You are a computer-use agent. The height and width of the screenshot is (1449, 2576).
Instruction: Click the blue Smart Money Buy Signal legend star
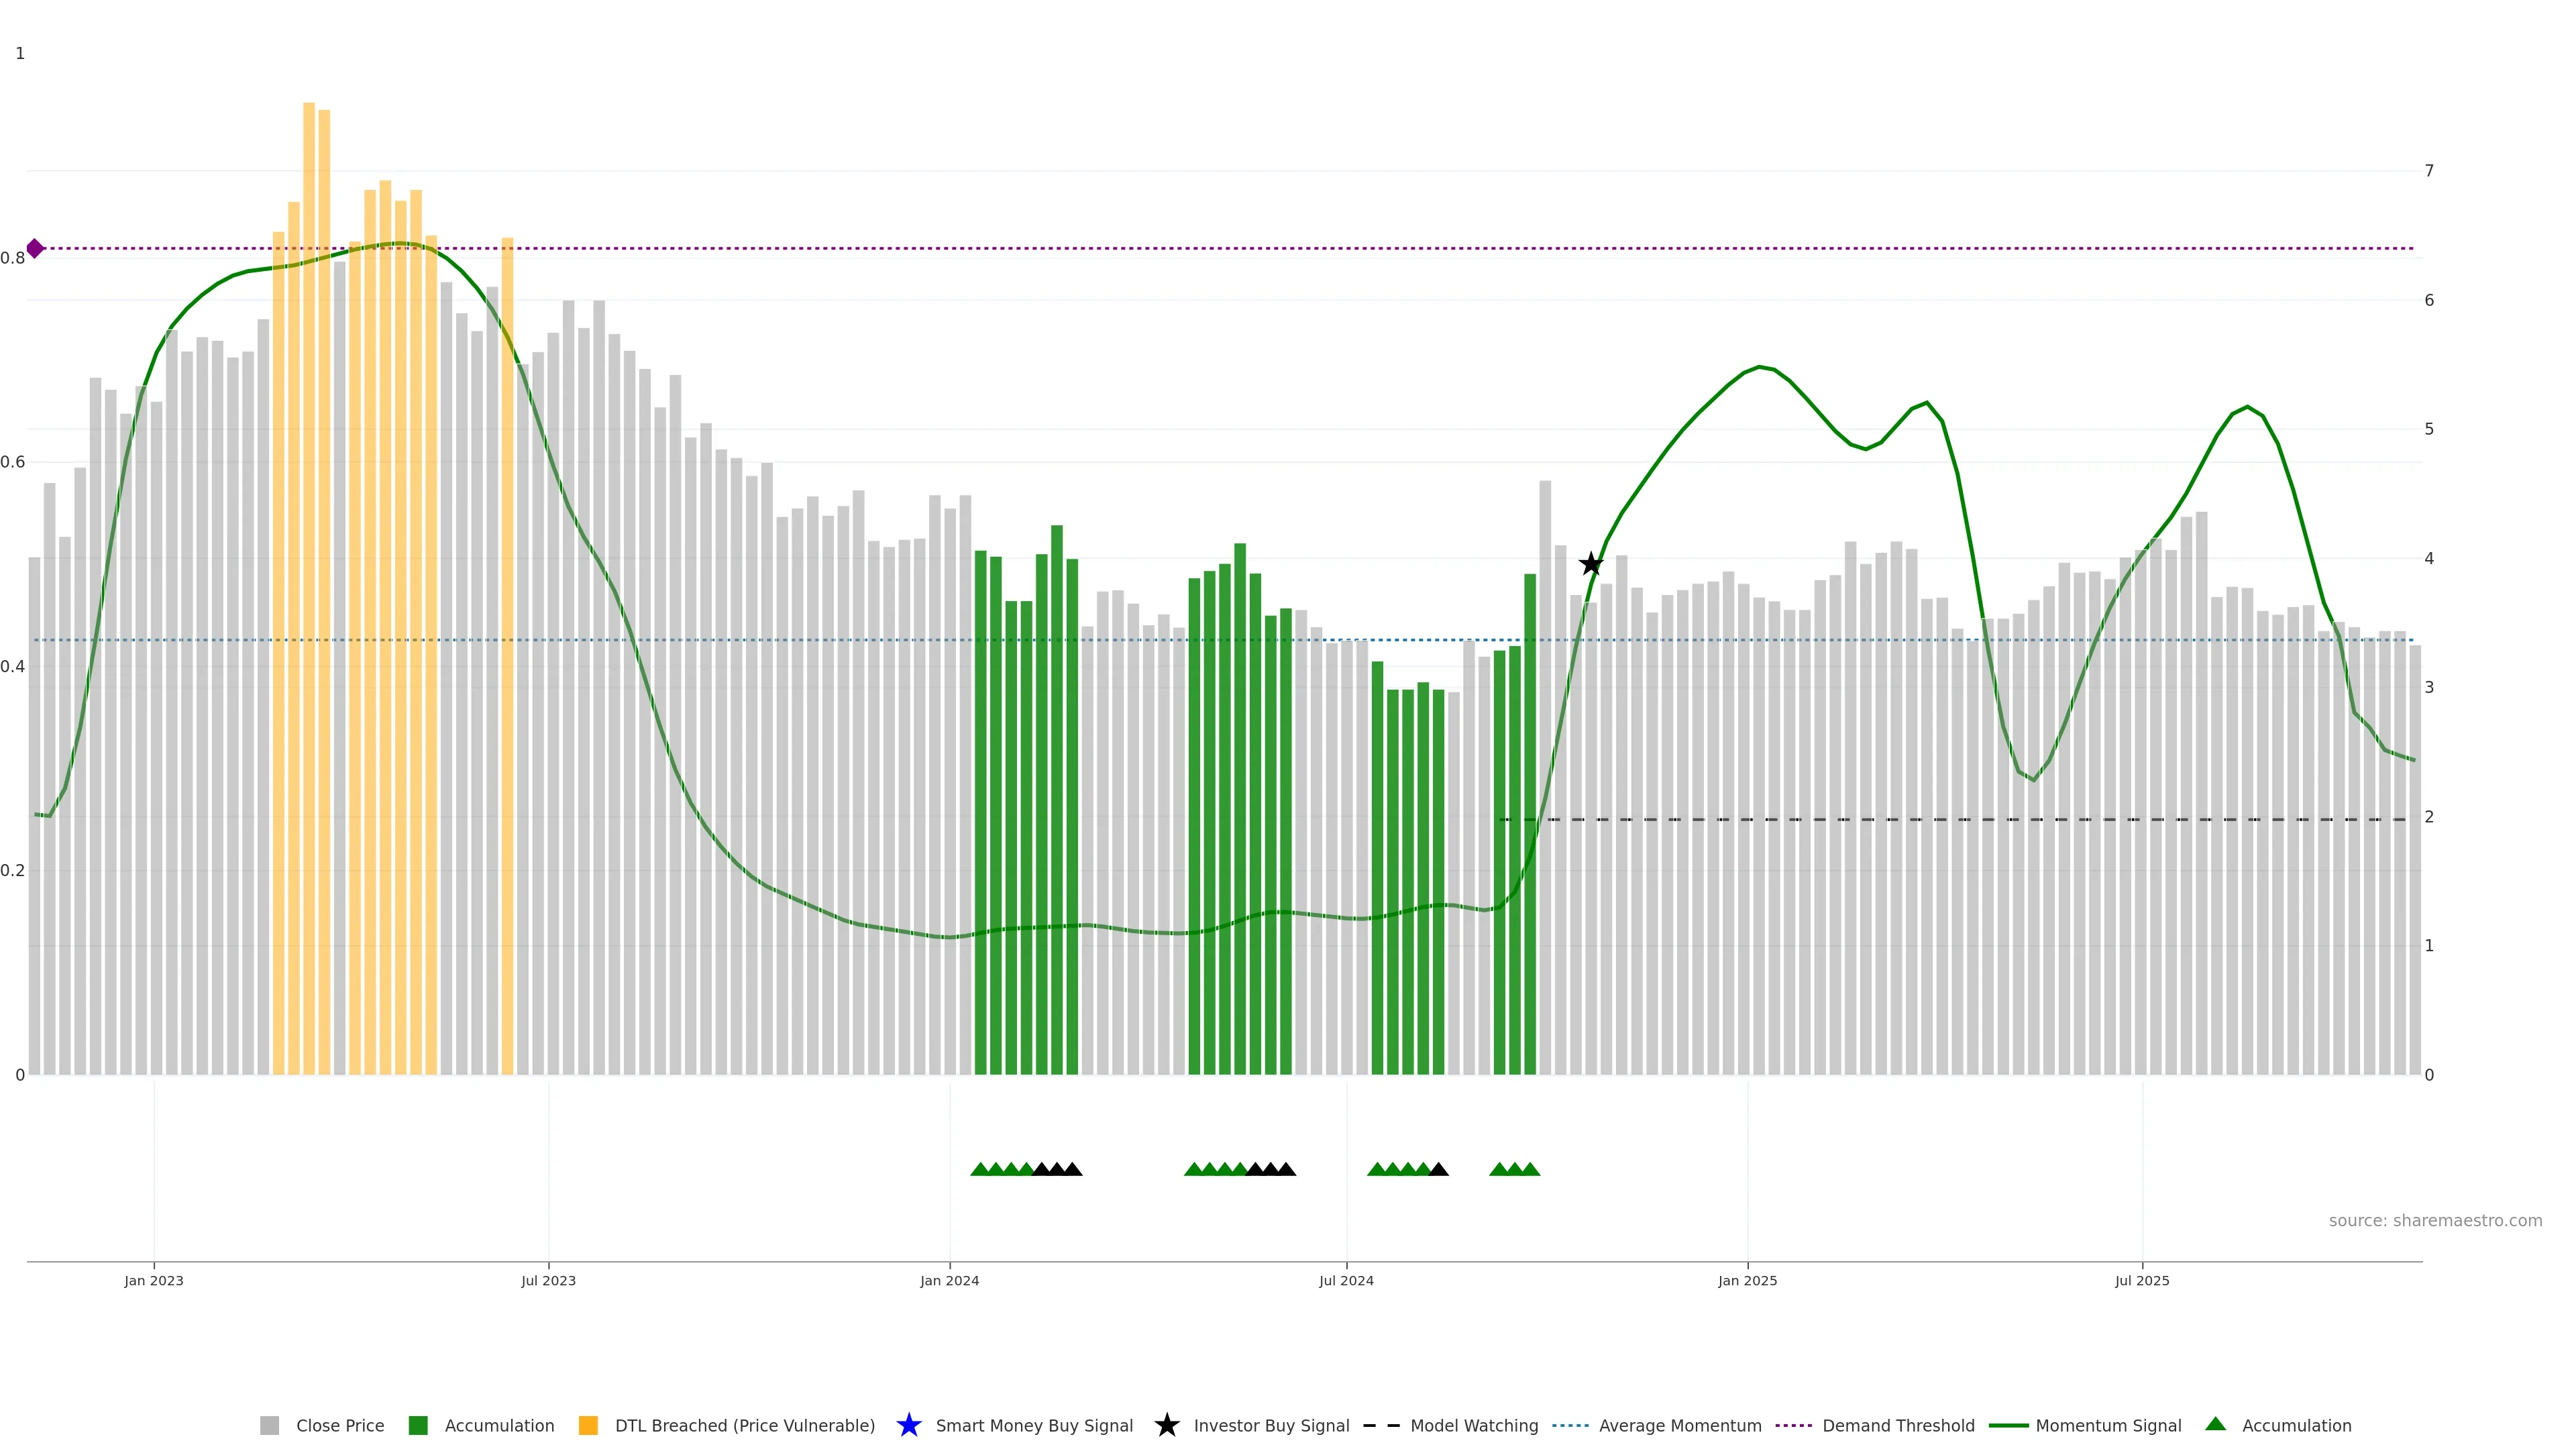(908, 1425)
